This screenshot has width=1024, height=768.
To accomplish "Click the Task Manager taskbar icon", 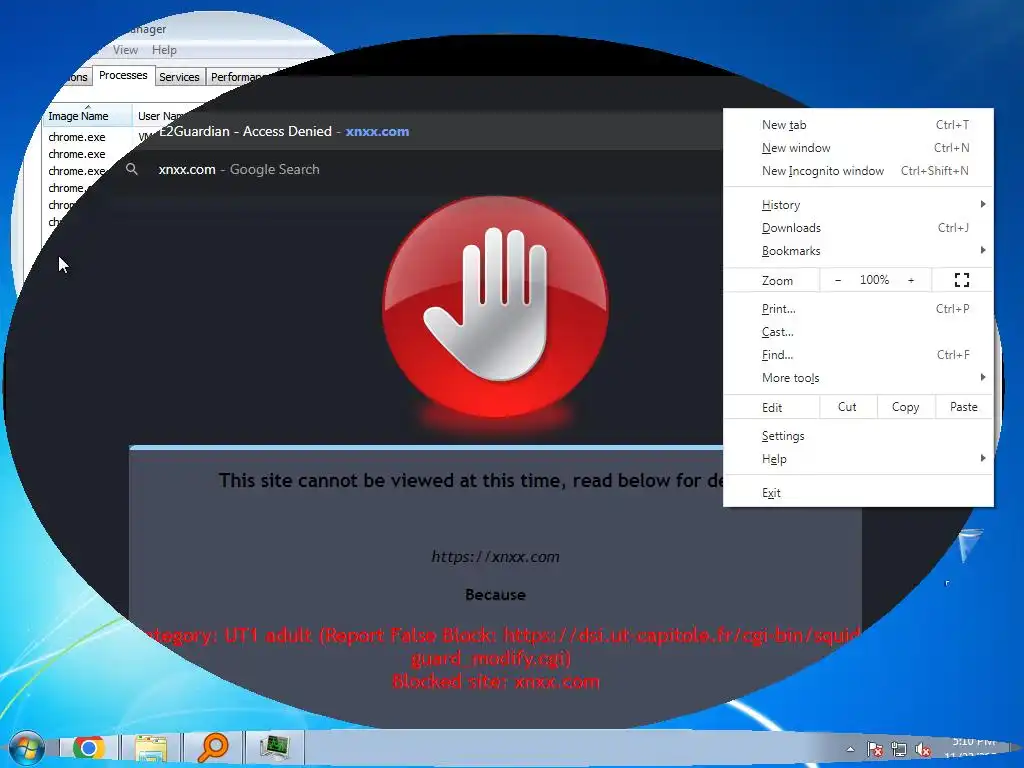I will point(274,747).
